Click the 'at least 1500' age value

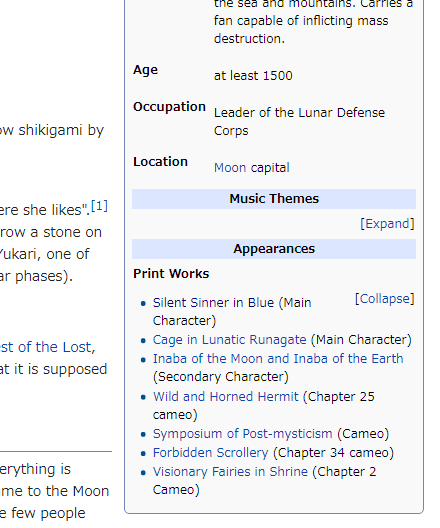click(x=253, y=76)
